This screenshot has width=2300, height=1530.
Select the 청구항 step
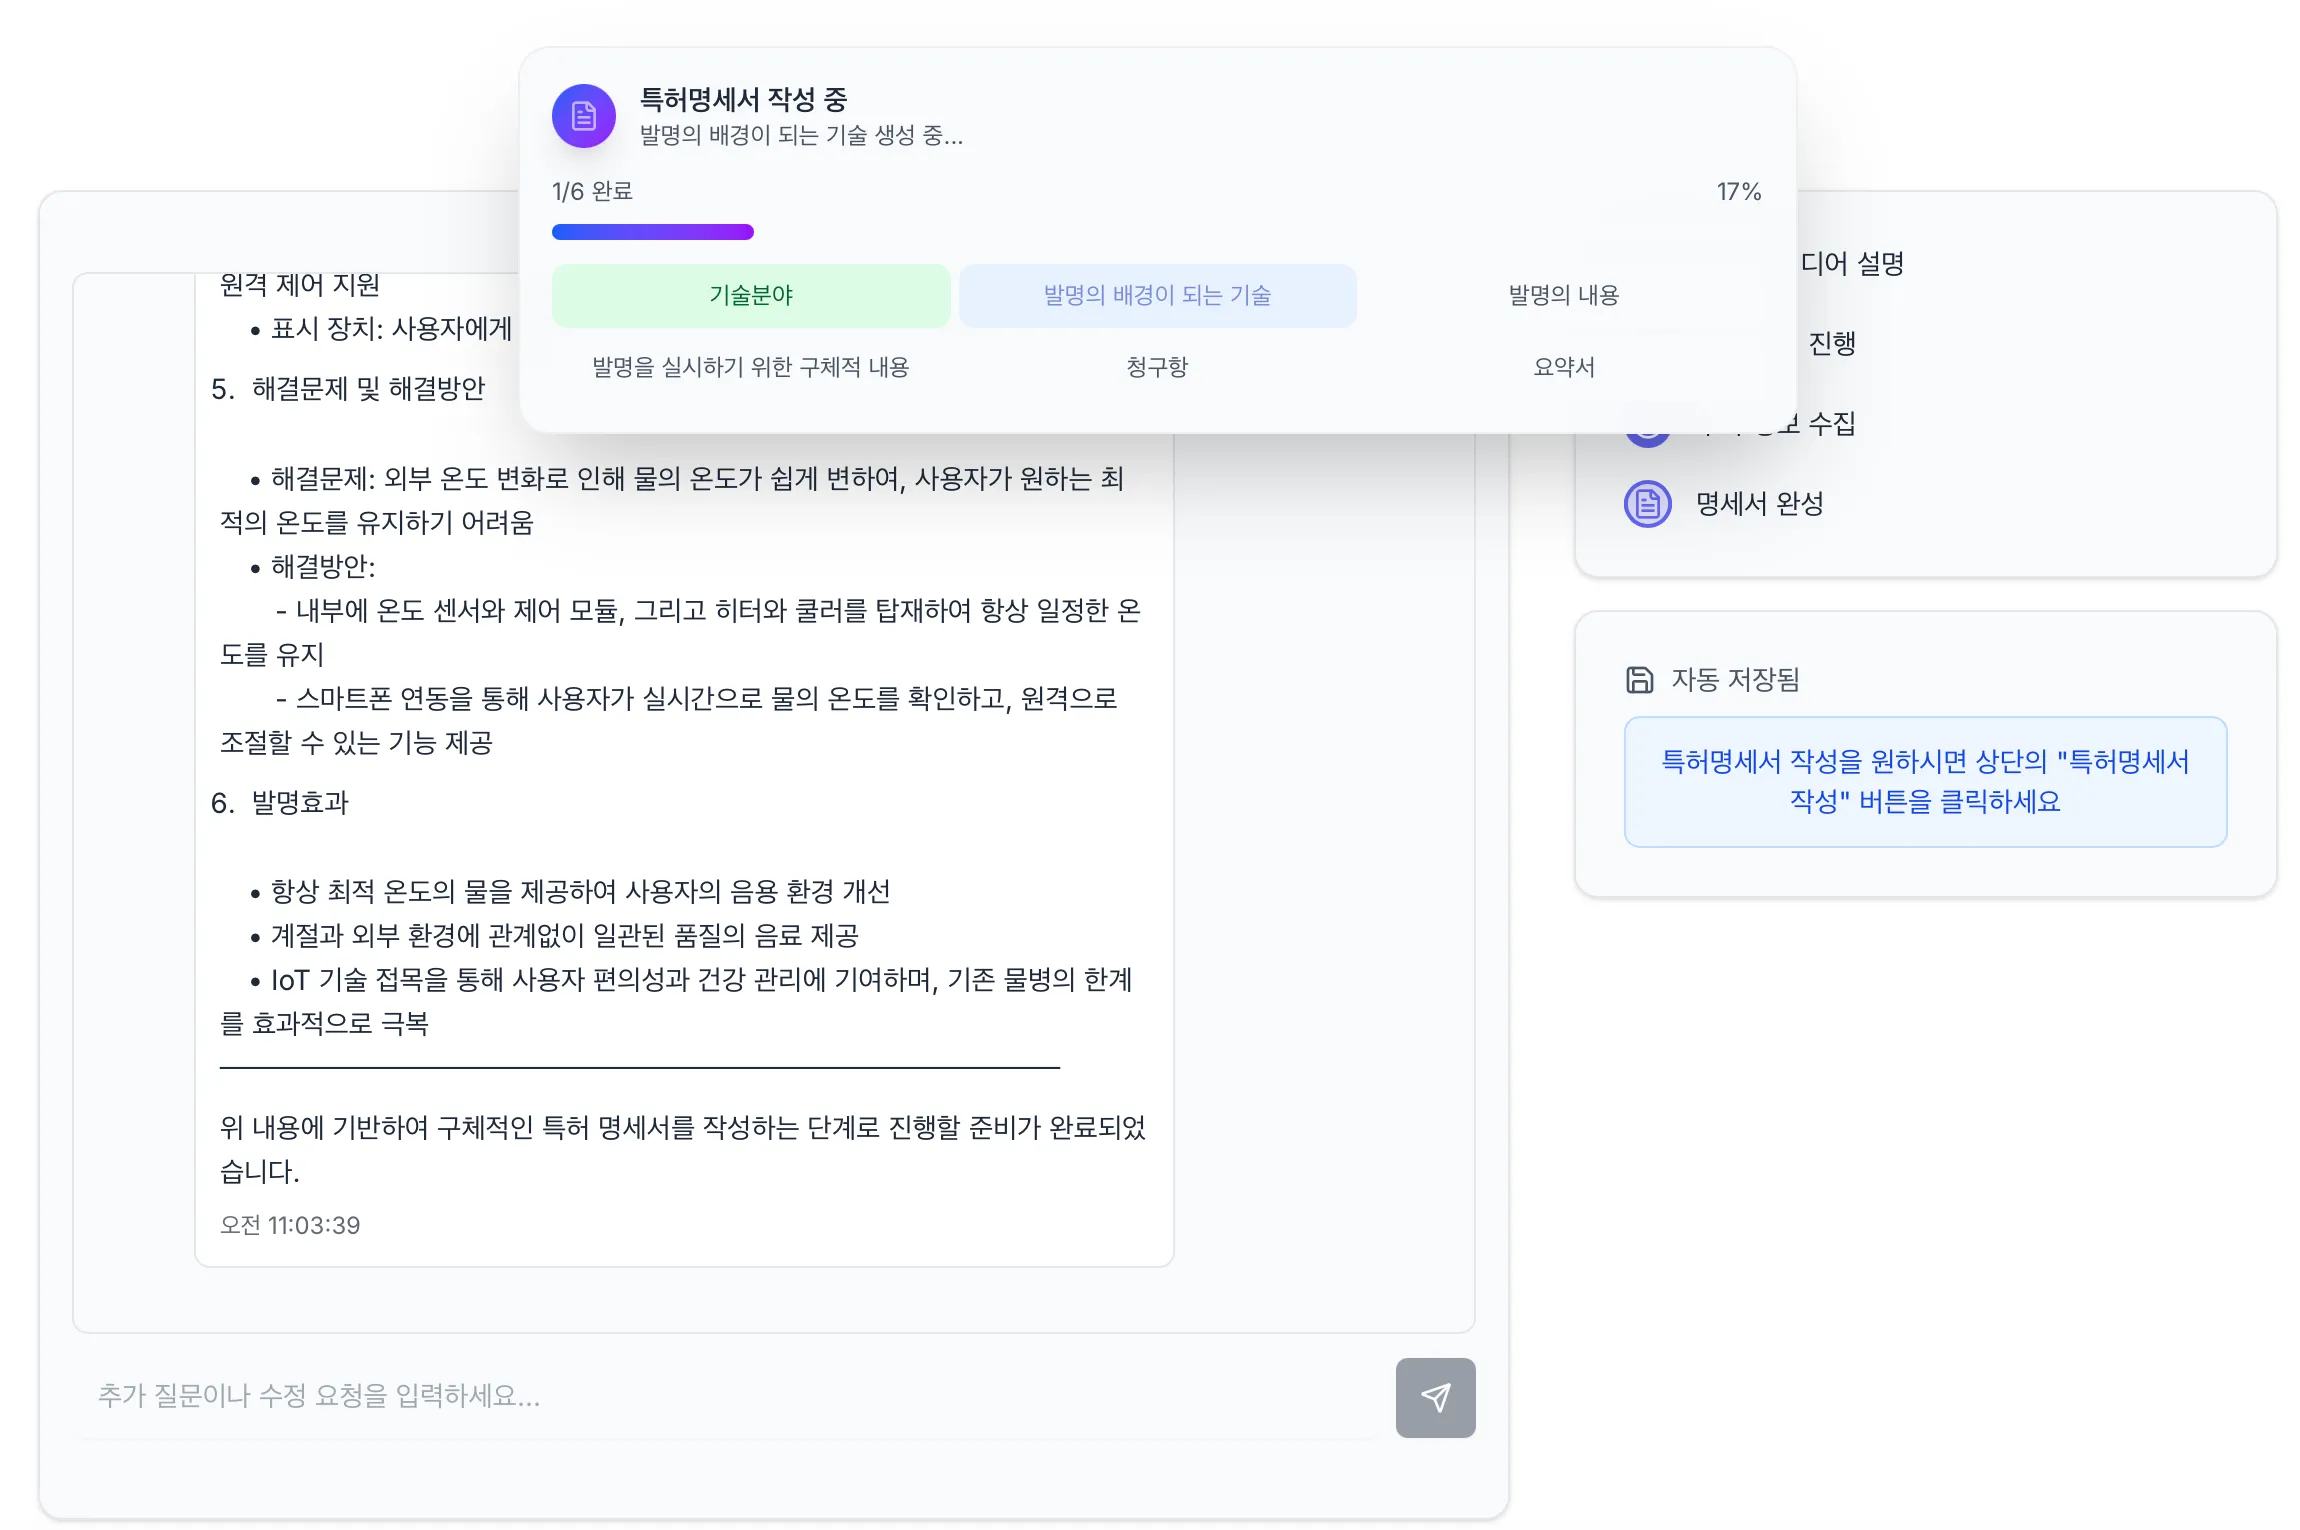tap(1157, 367)
